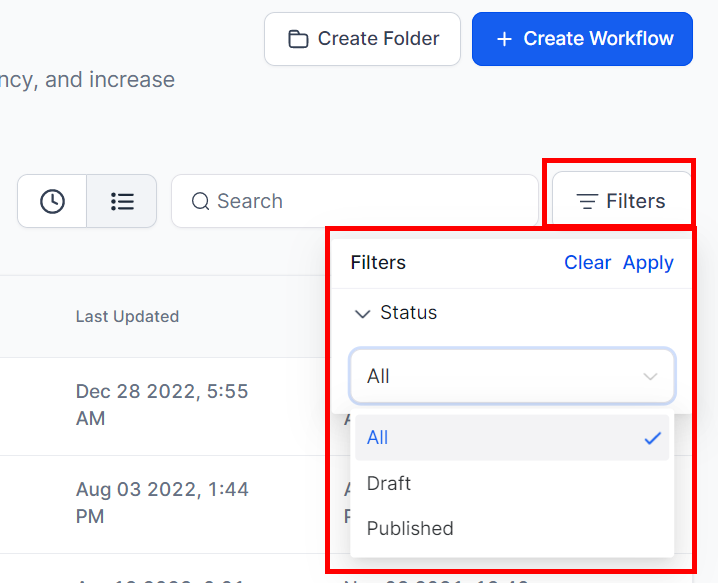The width and height of the screenshot is (718, 583).
Task: Focus the Search input field
Action: pos(370,201)
